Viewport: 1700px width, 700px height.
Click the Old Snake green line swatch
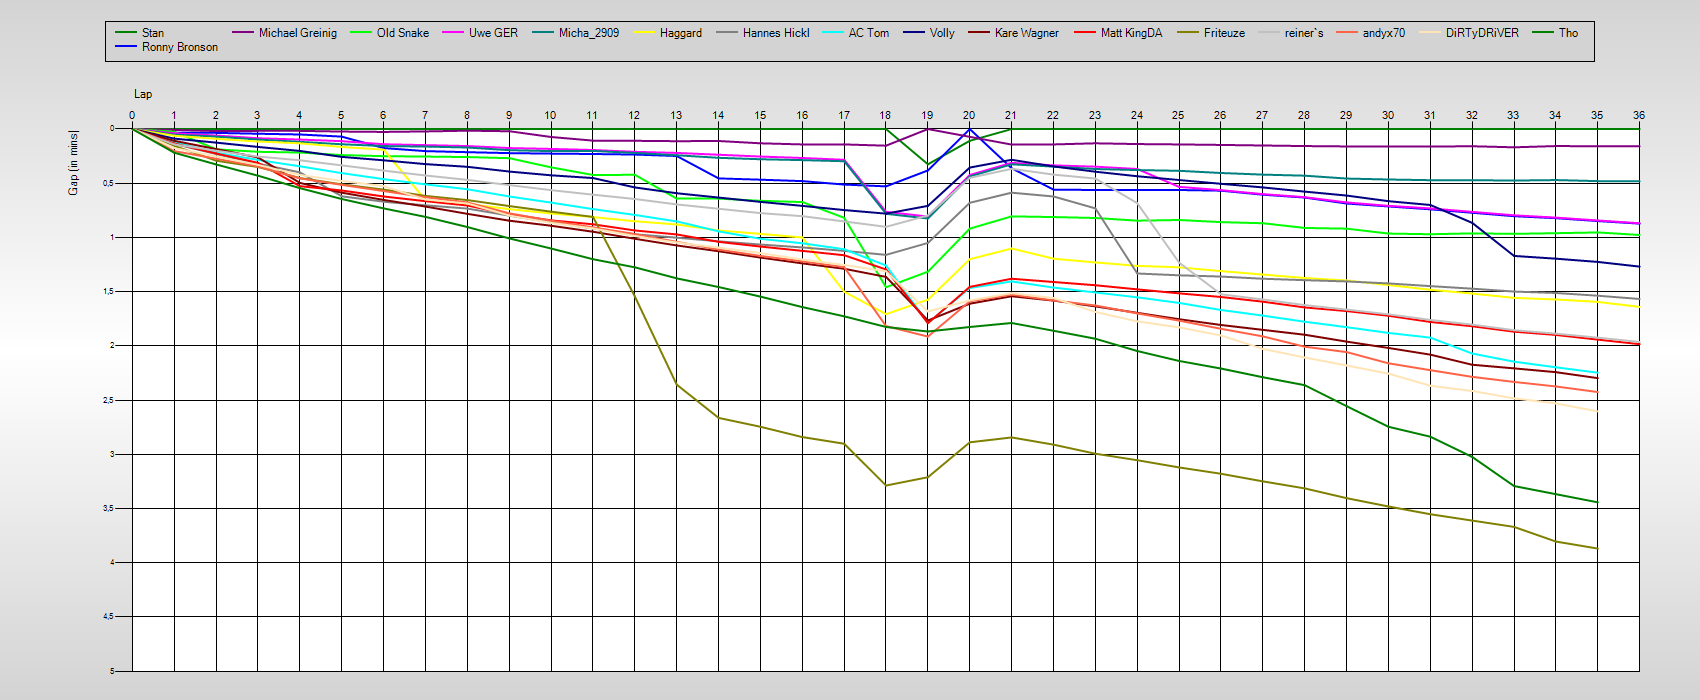(362, 33)
